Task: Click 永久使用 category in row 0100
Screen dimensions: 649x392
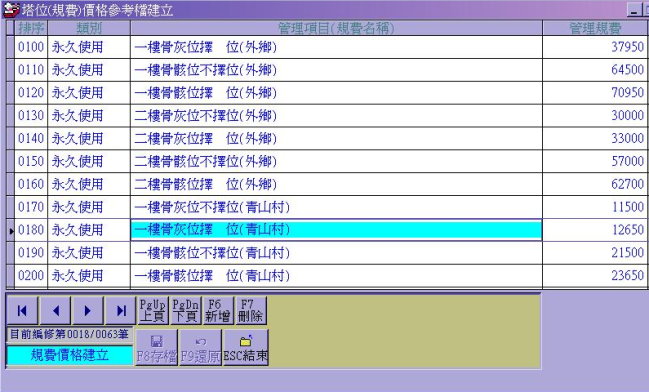Action: click(89, 47)
